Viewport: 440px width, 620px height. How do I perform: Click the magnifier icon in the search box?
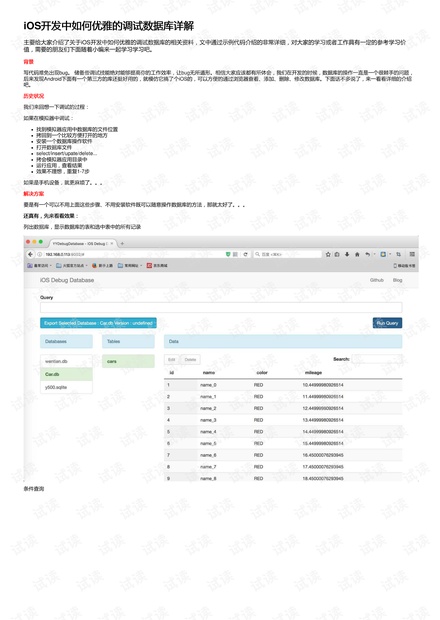pyautogui.click(x=257, y=254)
